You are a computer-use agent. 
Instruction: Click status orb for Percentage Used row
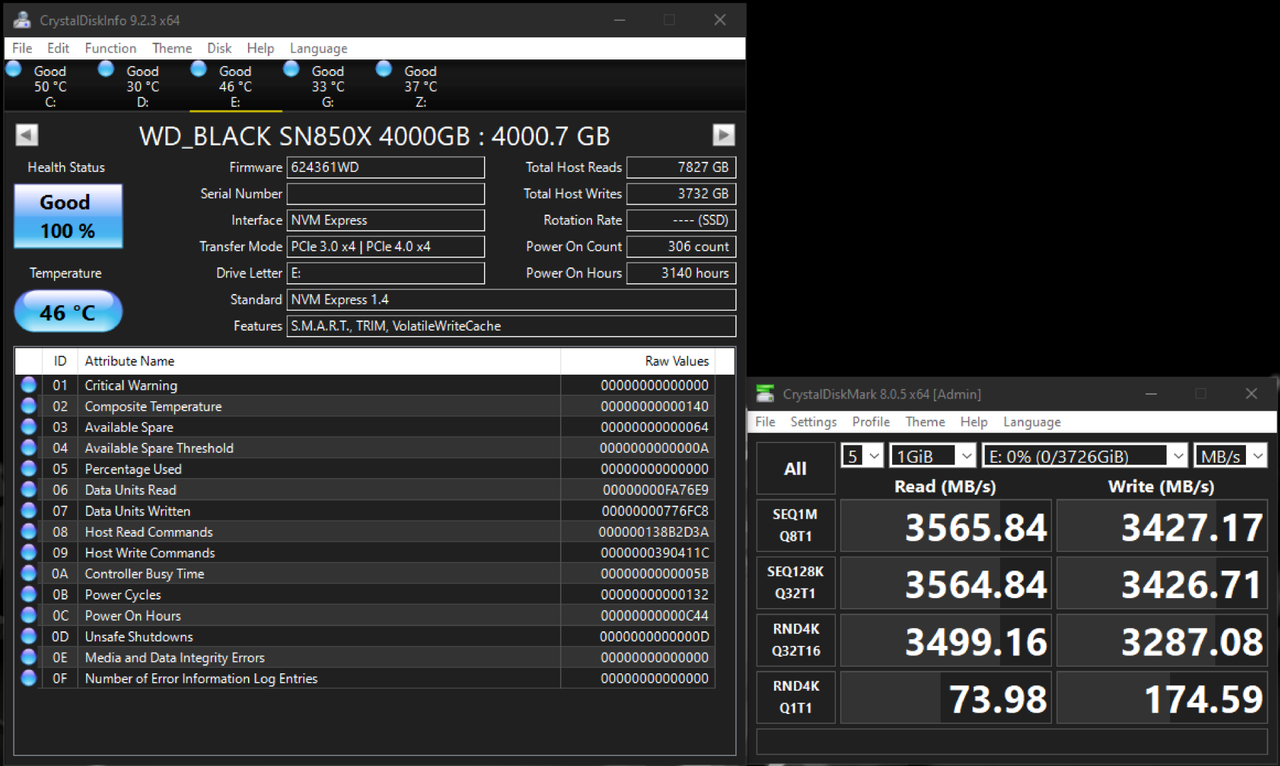(x=29, y=469)
